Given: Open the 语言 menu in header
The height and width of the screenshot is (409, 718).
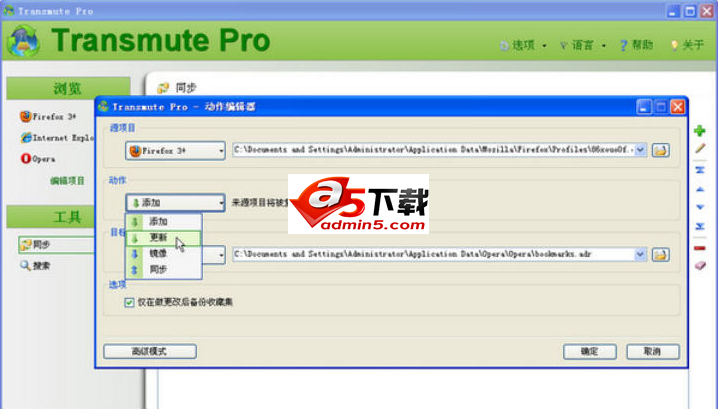Looking at the screenshot, I should click(x=582, y=45).
